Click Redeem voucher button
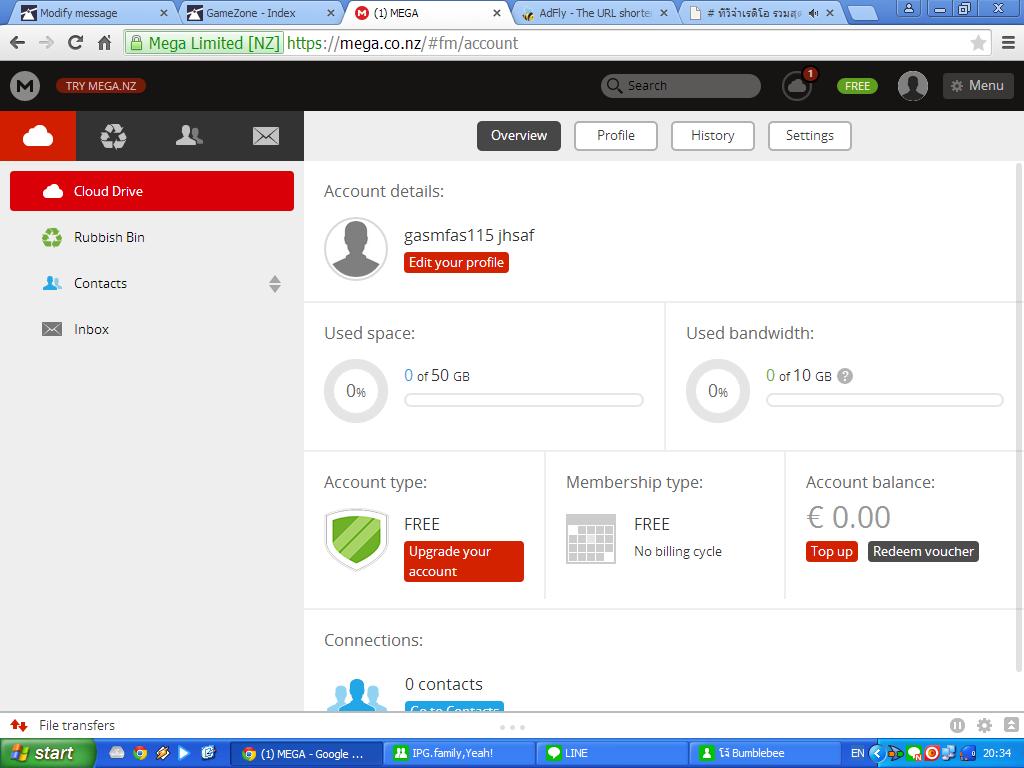This screenshot has height=768, width=1024. pos(923,551)
